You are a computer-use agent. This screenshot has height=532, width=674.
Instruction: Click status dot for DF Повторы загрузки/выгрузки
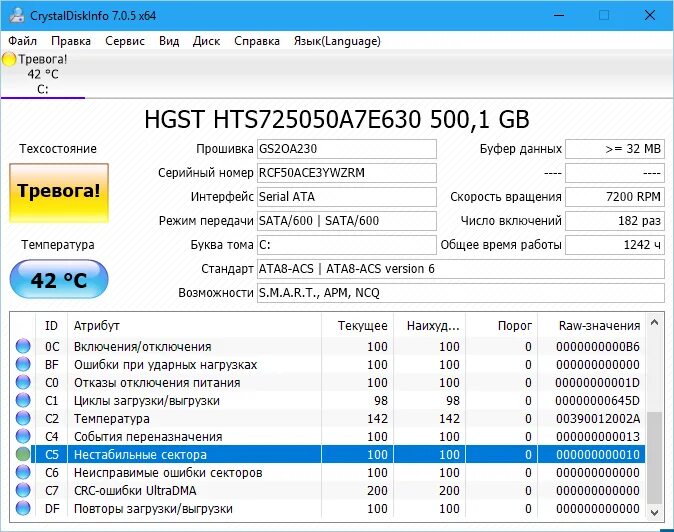tap(23, 508)
